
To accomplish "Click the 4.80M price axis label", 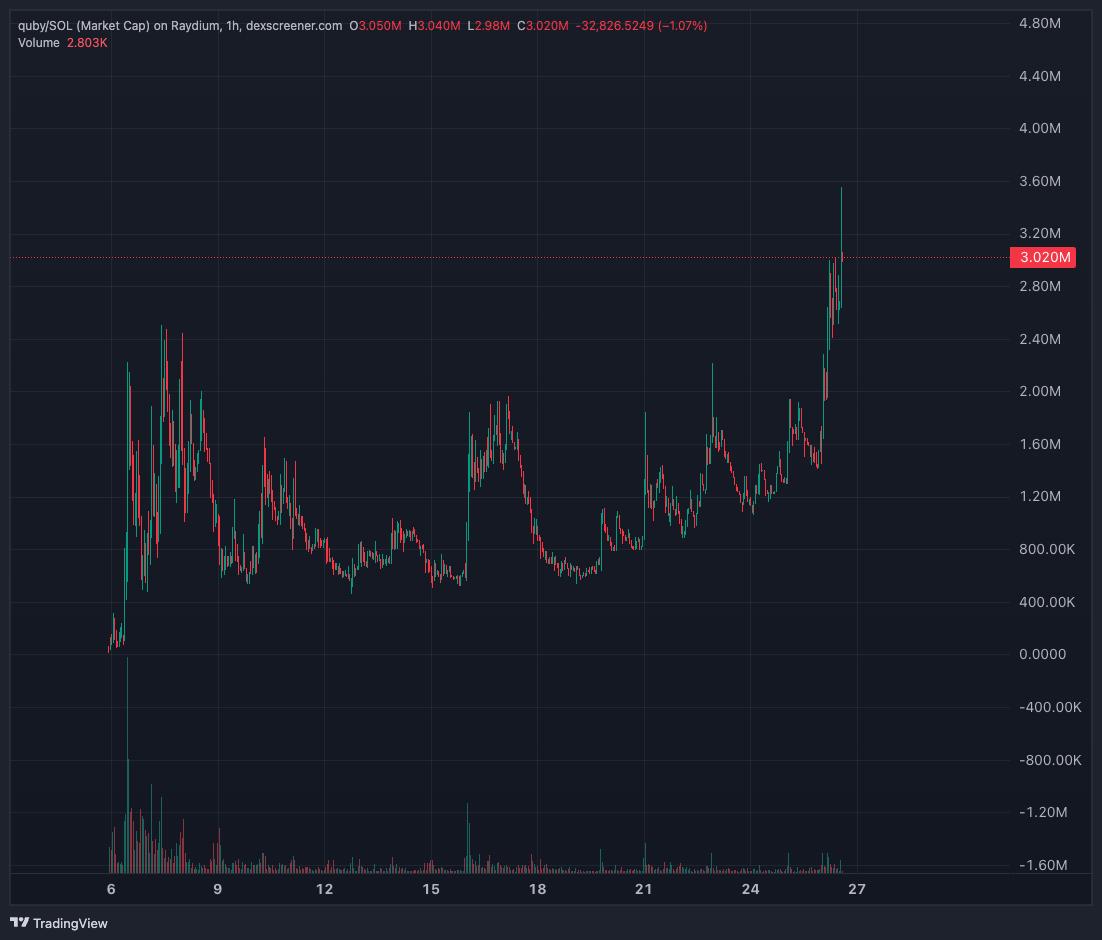I will coord(1039,23).
